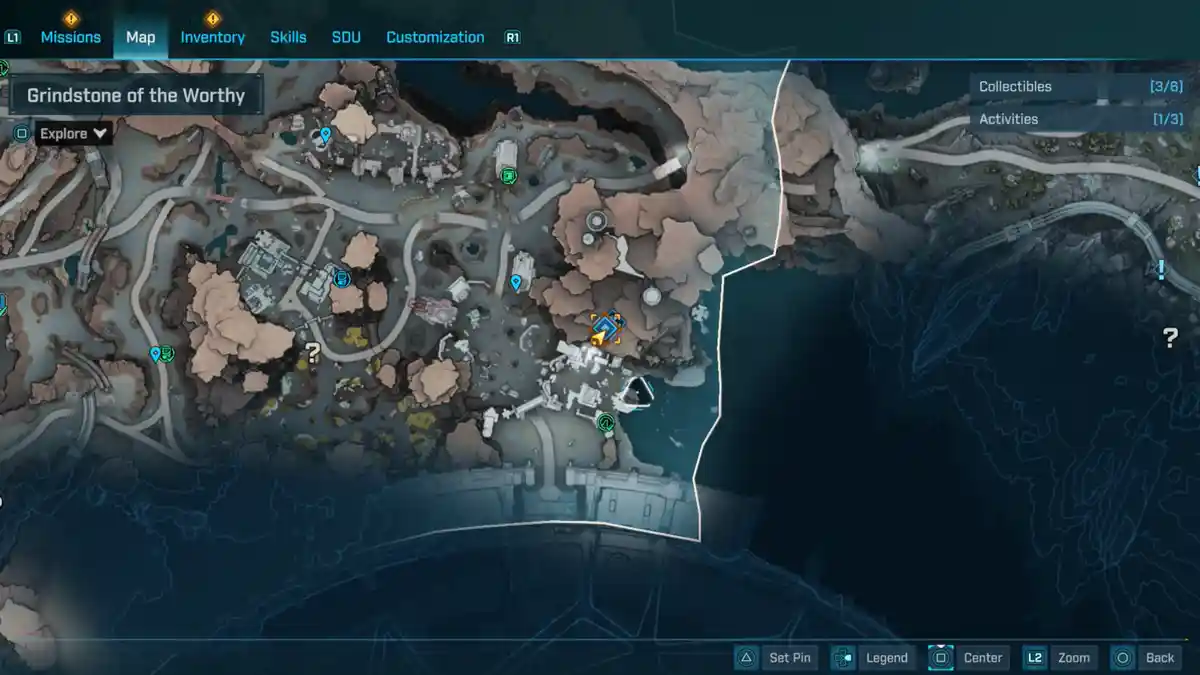Click the blue exclamation mission marker
The height and width of the screenshot is (675, 1200).
coord(1161,269)
